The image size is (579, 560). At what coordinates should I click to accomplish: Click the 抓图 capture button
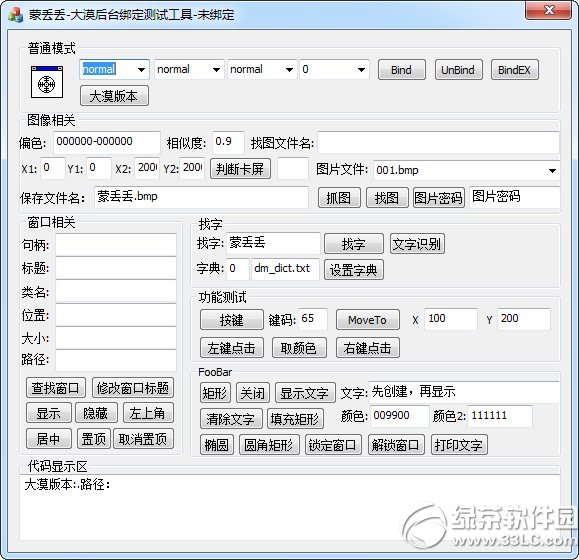tap(339, 197)
